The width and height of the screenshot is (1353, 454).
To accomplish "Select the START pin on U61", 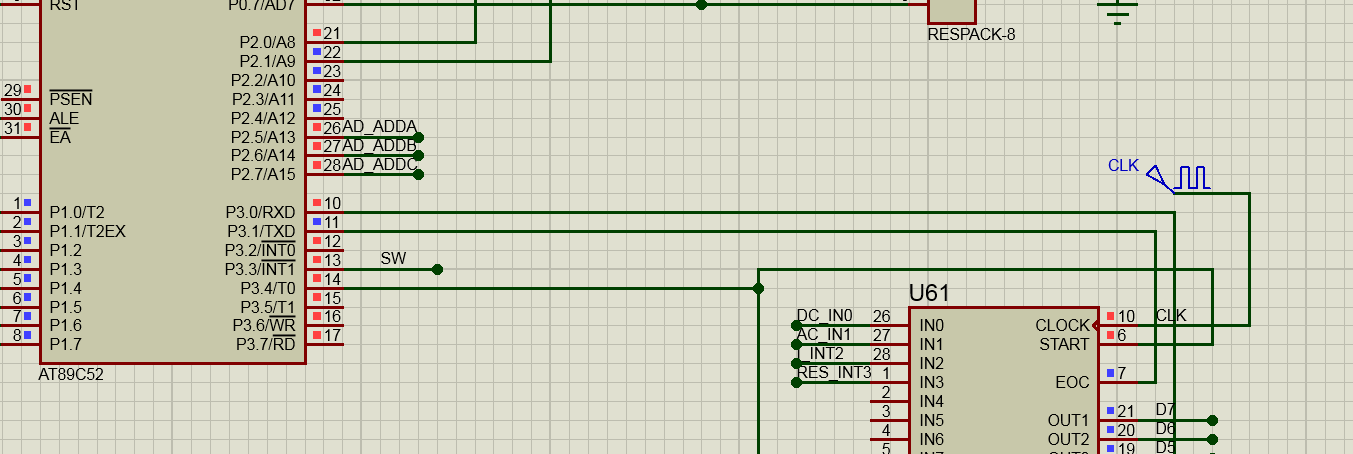I will [1064, 345].
